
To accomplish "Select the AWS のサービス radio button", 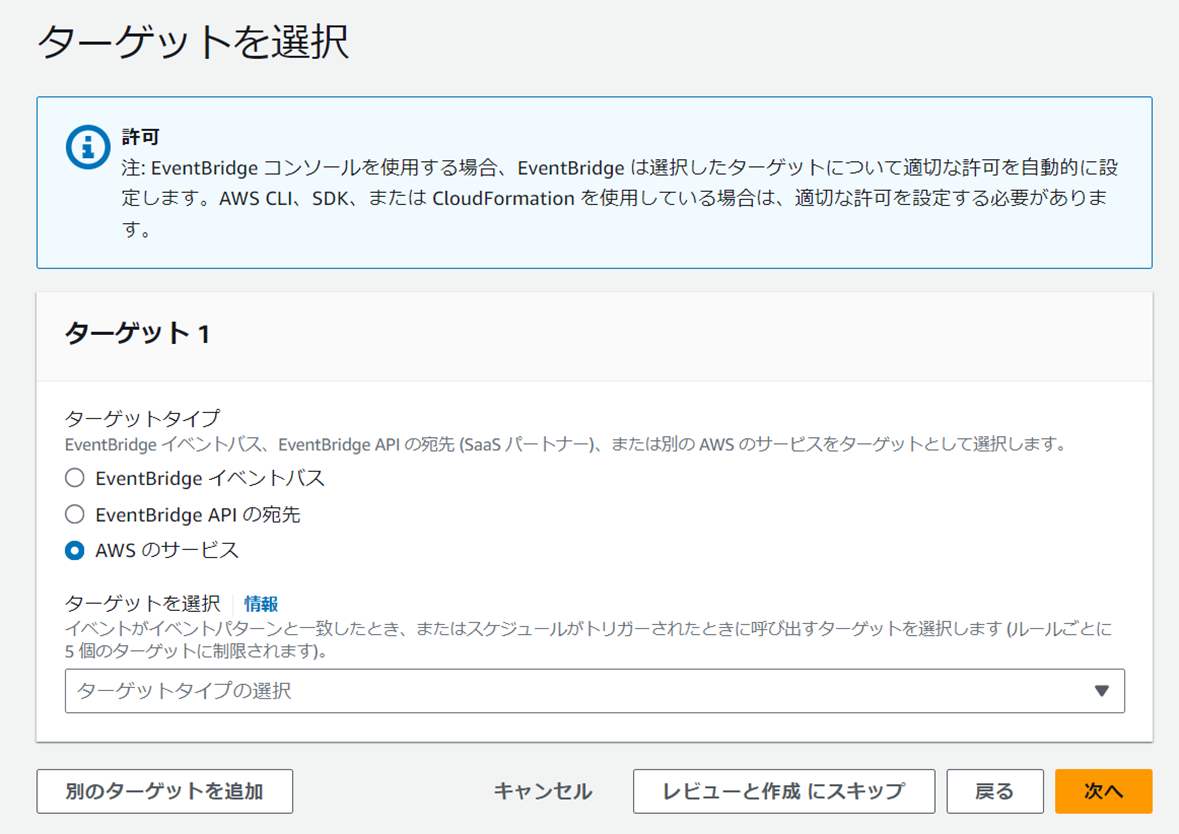I will point(74,550).
